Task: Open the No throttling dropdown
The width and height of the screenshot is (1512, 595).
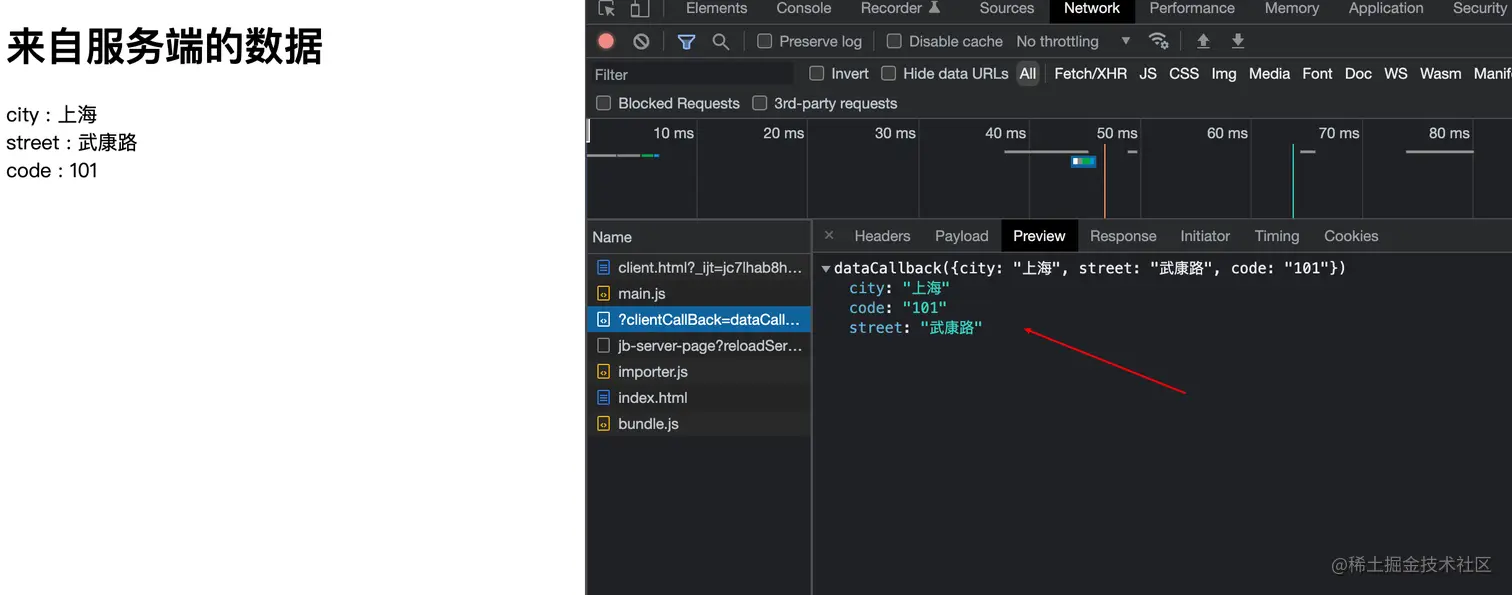Action: coord(1073,41)
